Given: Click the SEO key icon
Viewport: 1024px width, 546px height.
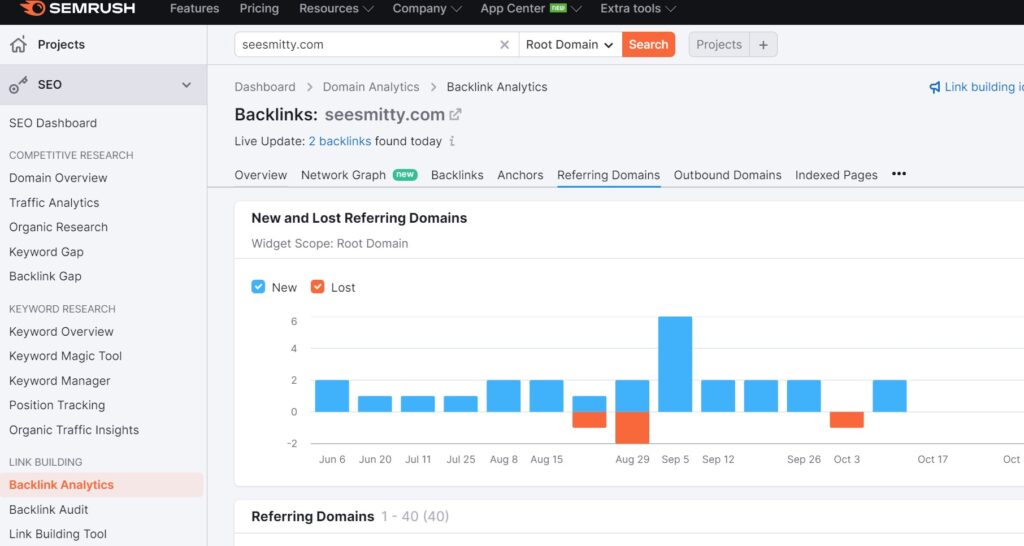Looking at the screenshot, I should (18, 85).
